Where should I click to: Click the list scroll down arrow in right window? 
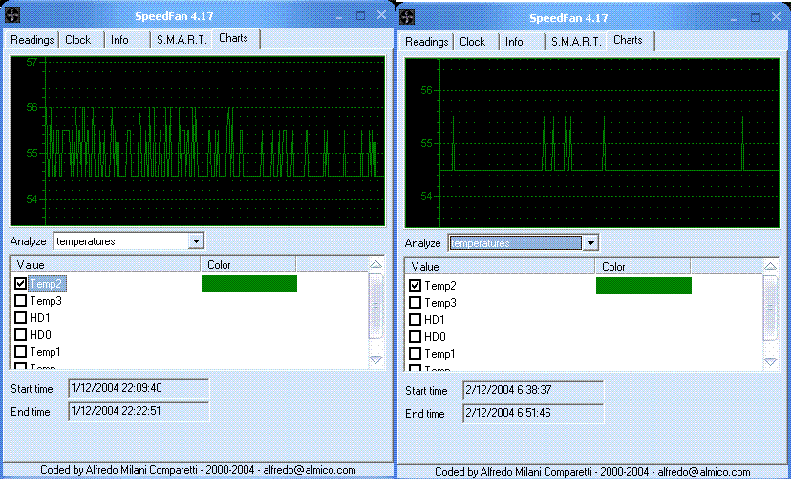770,362
